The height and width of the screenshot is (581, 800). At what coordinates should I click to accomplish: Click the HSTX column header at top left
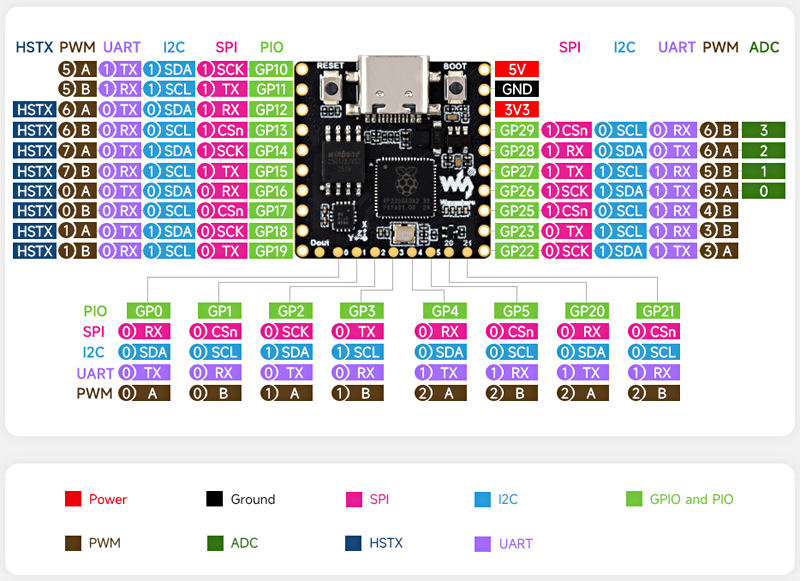[34, 47]
